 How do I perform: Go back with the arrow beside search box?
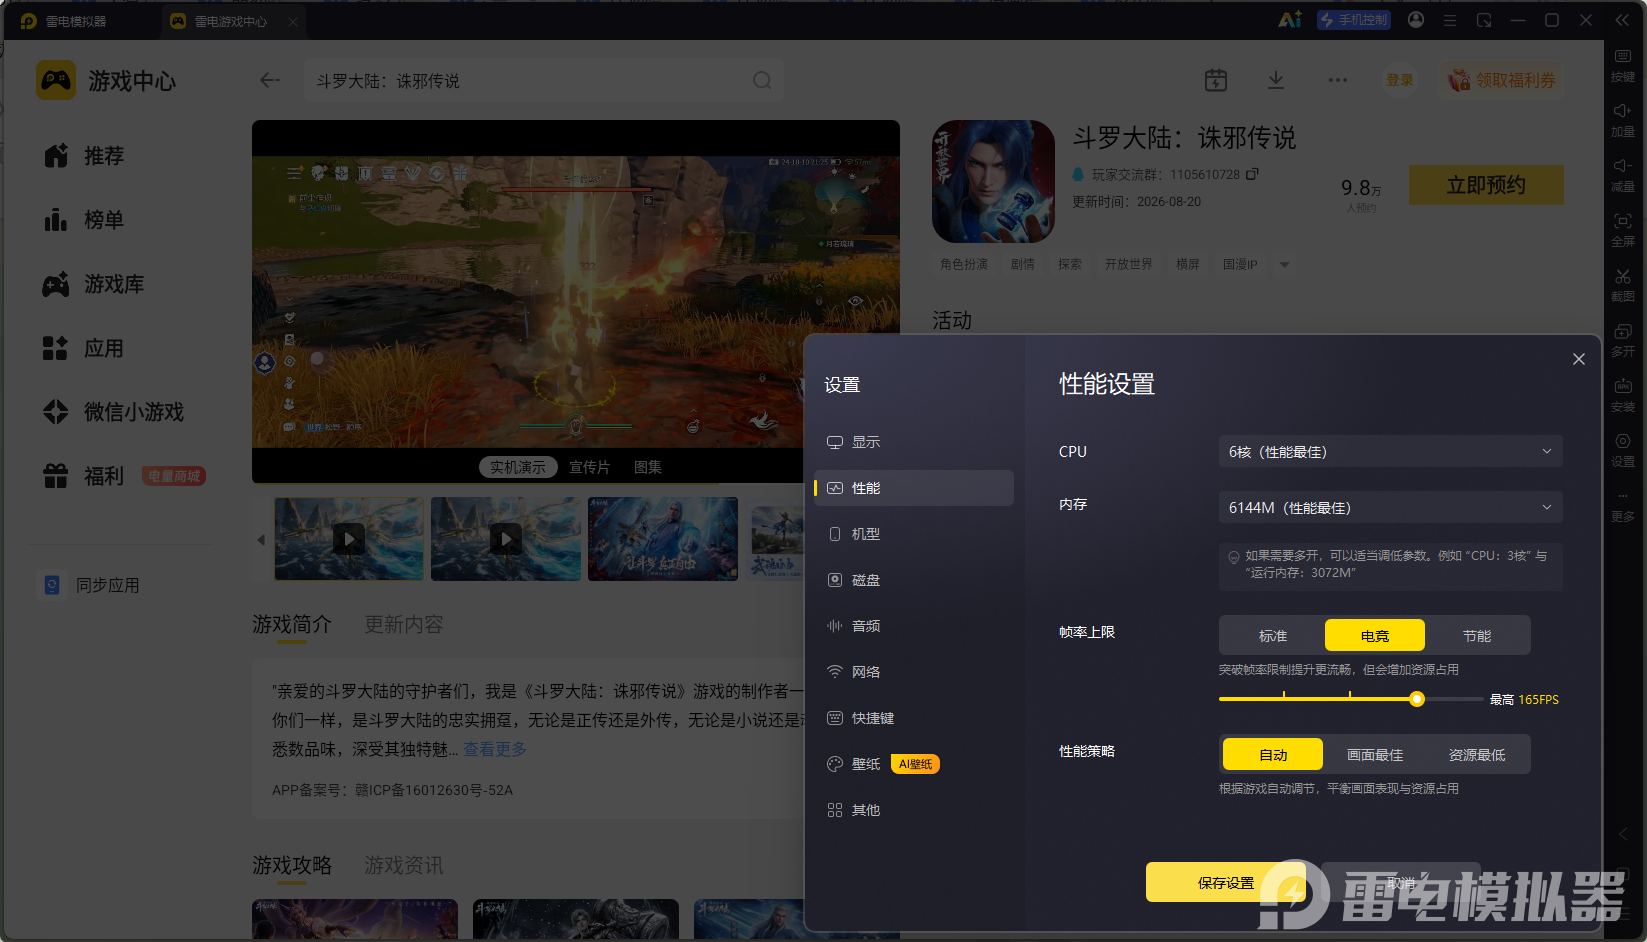click(270, 80)
